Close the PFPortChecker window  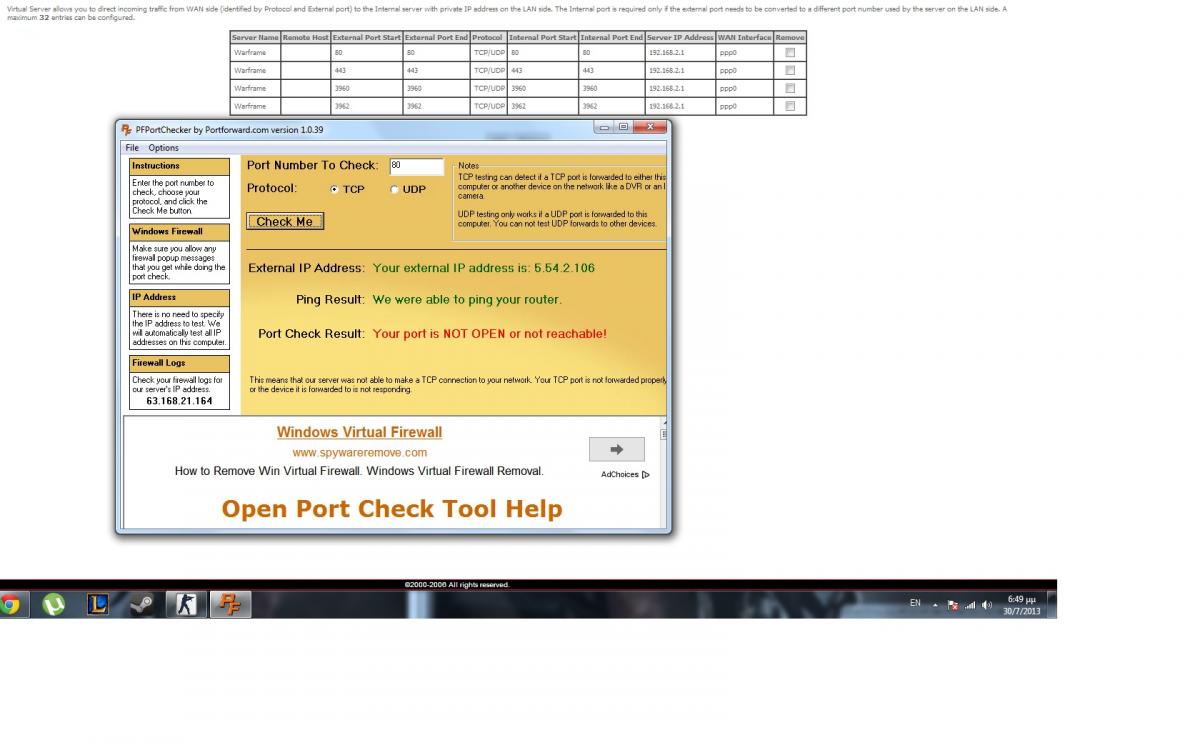[649, 127]
